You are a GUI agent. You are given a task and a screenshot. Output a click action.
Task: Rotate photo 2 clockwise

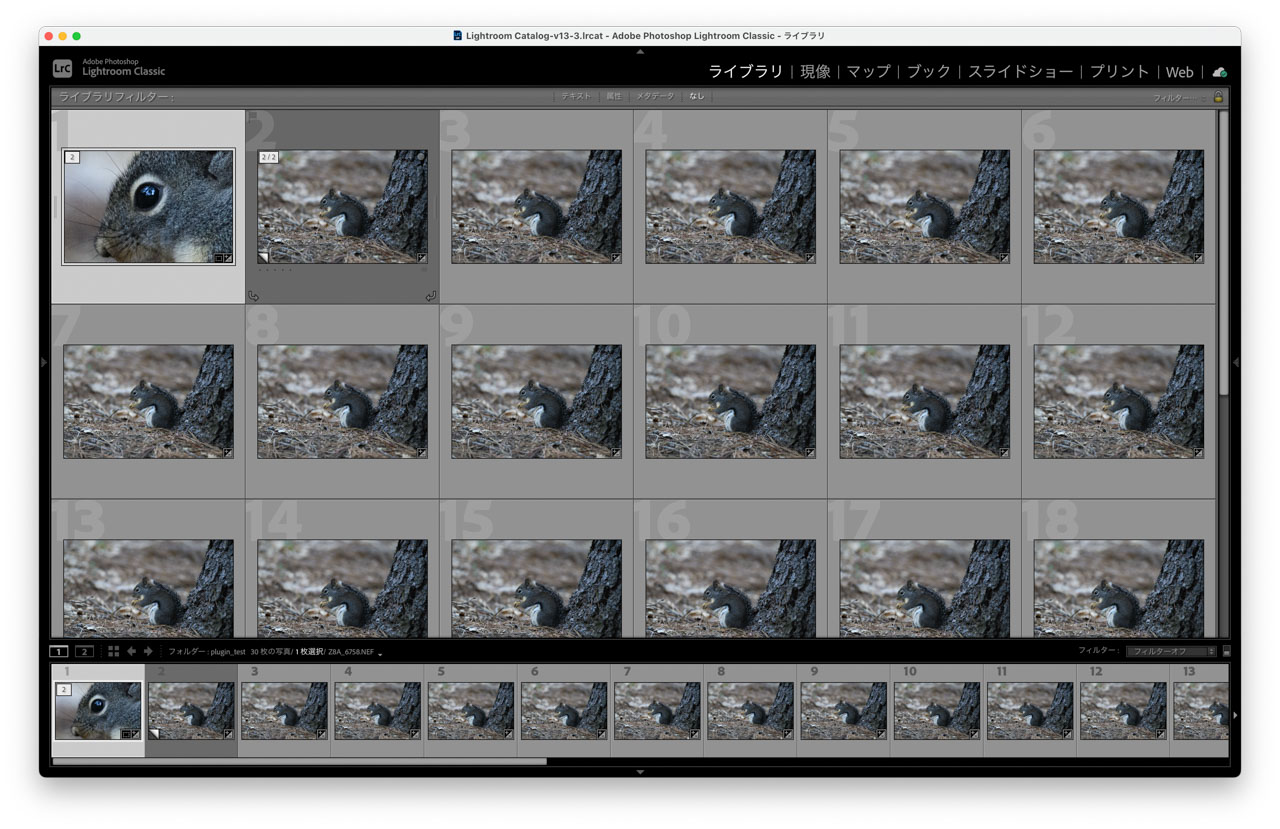(x=430, y=296)
